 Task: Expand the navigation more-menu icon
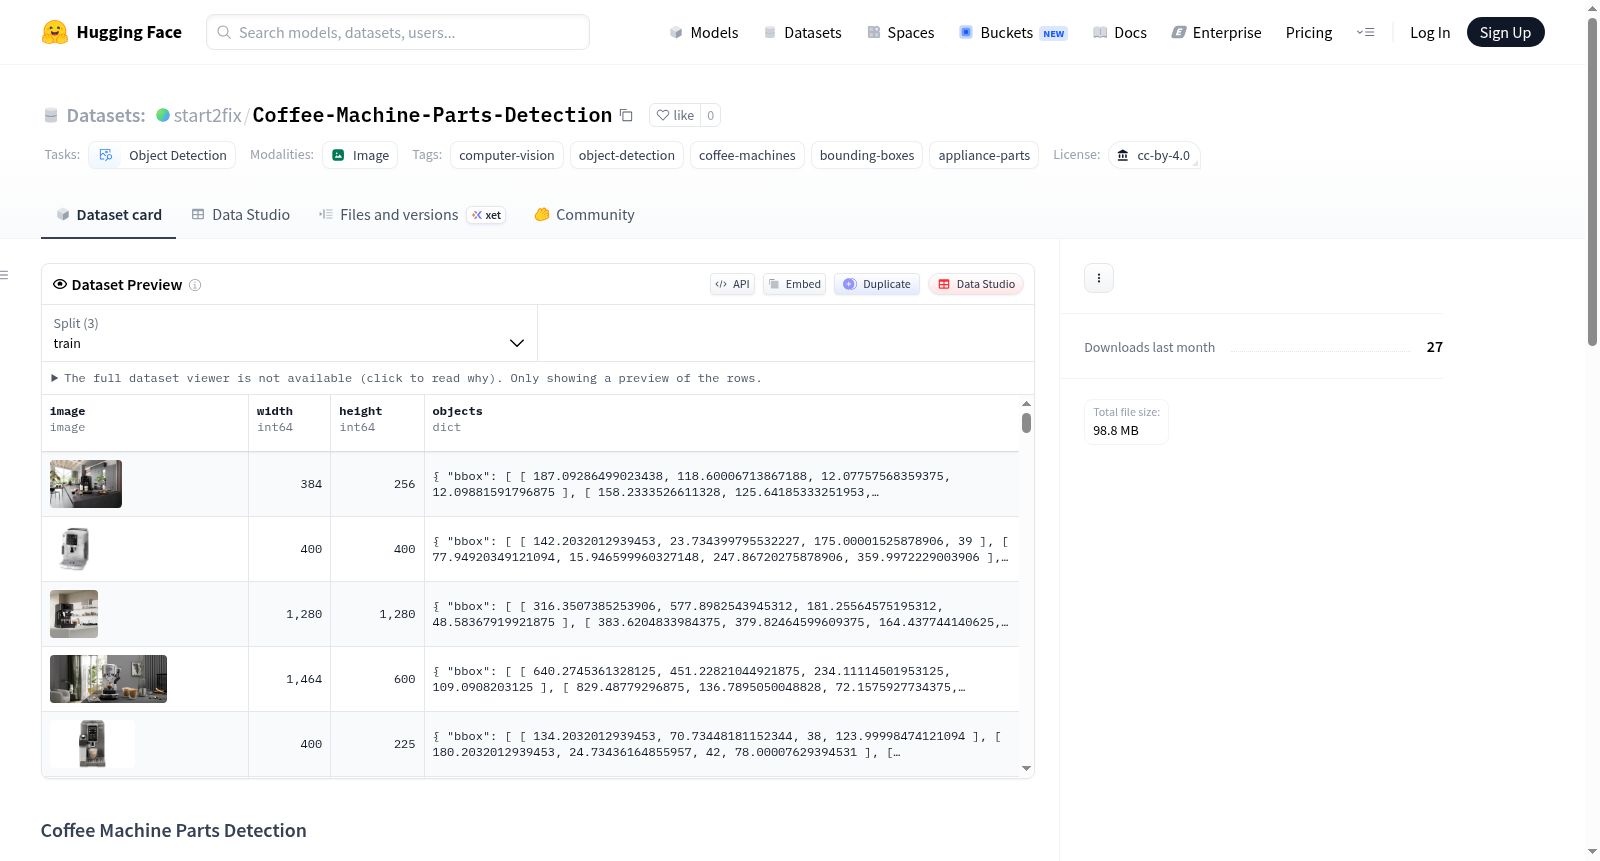[1365, 33]
